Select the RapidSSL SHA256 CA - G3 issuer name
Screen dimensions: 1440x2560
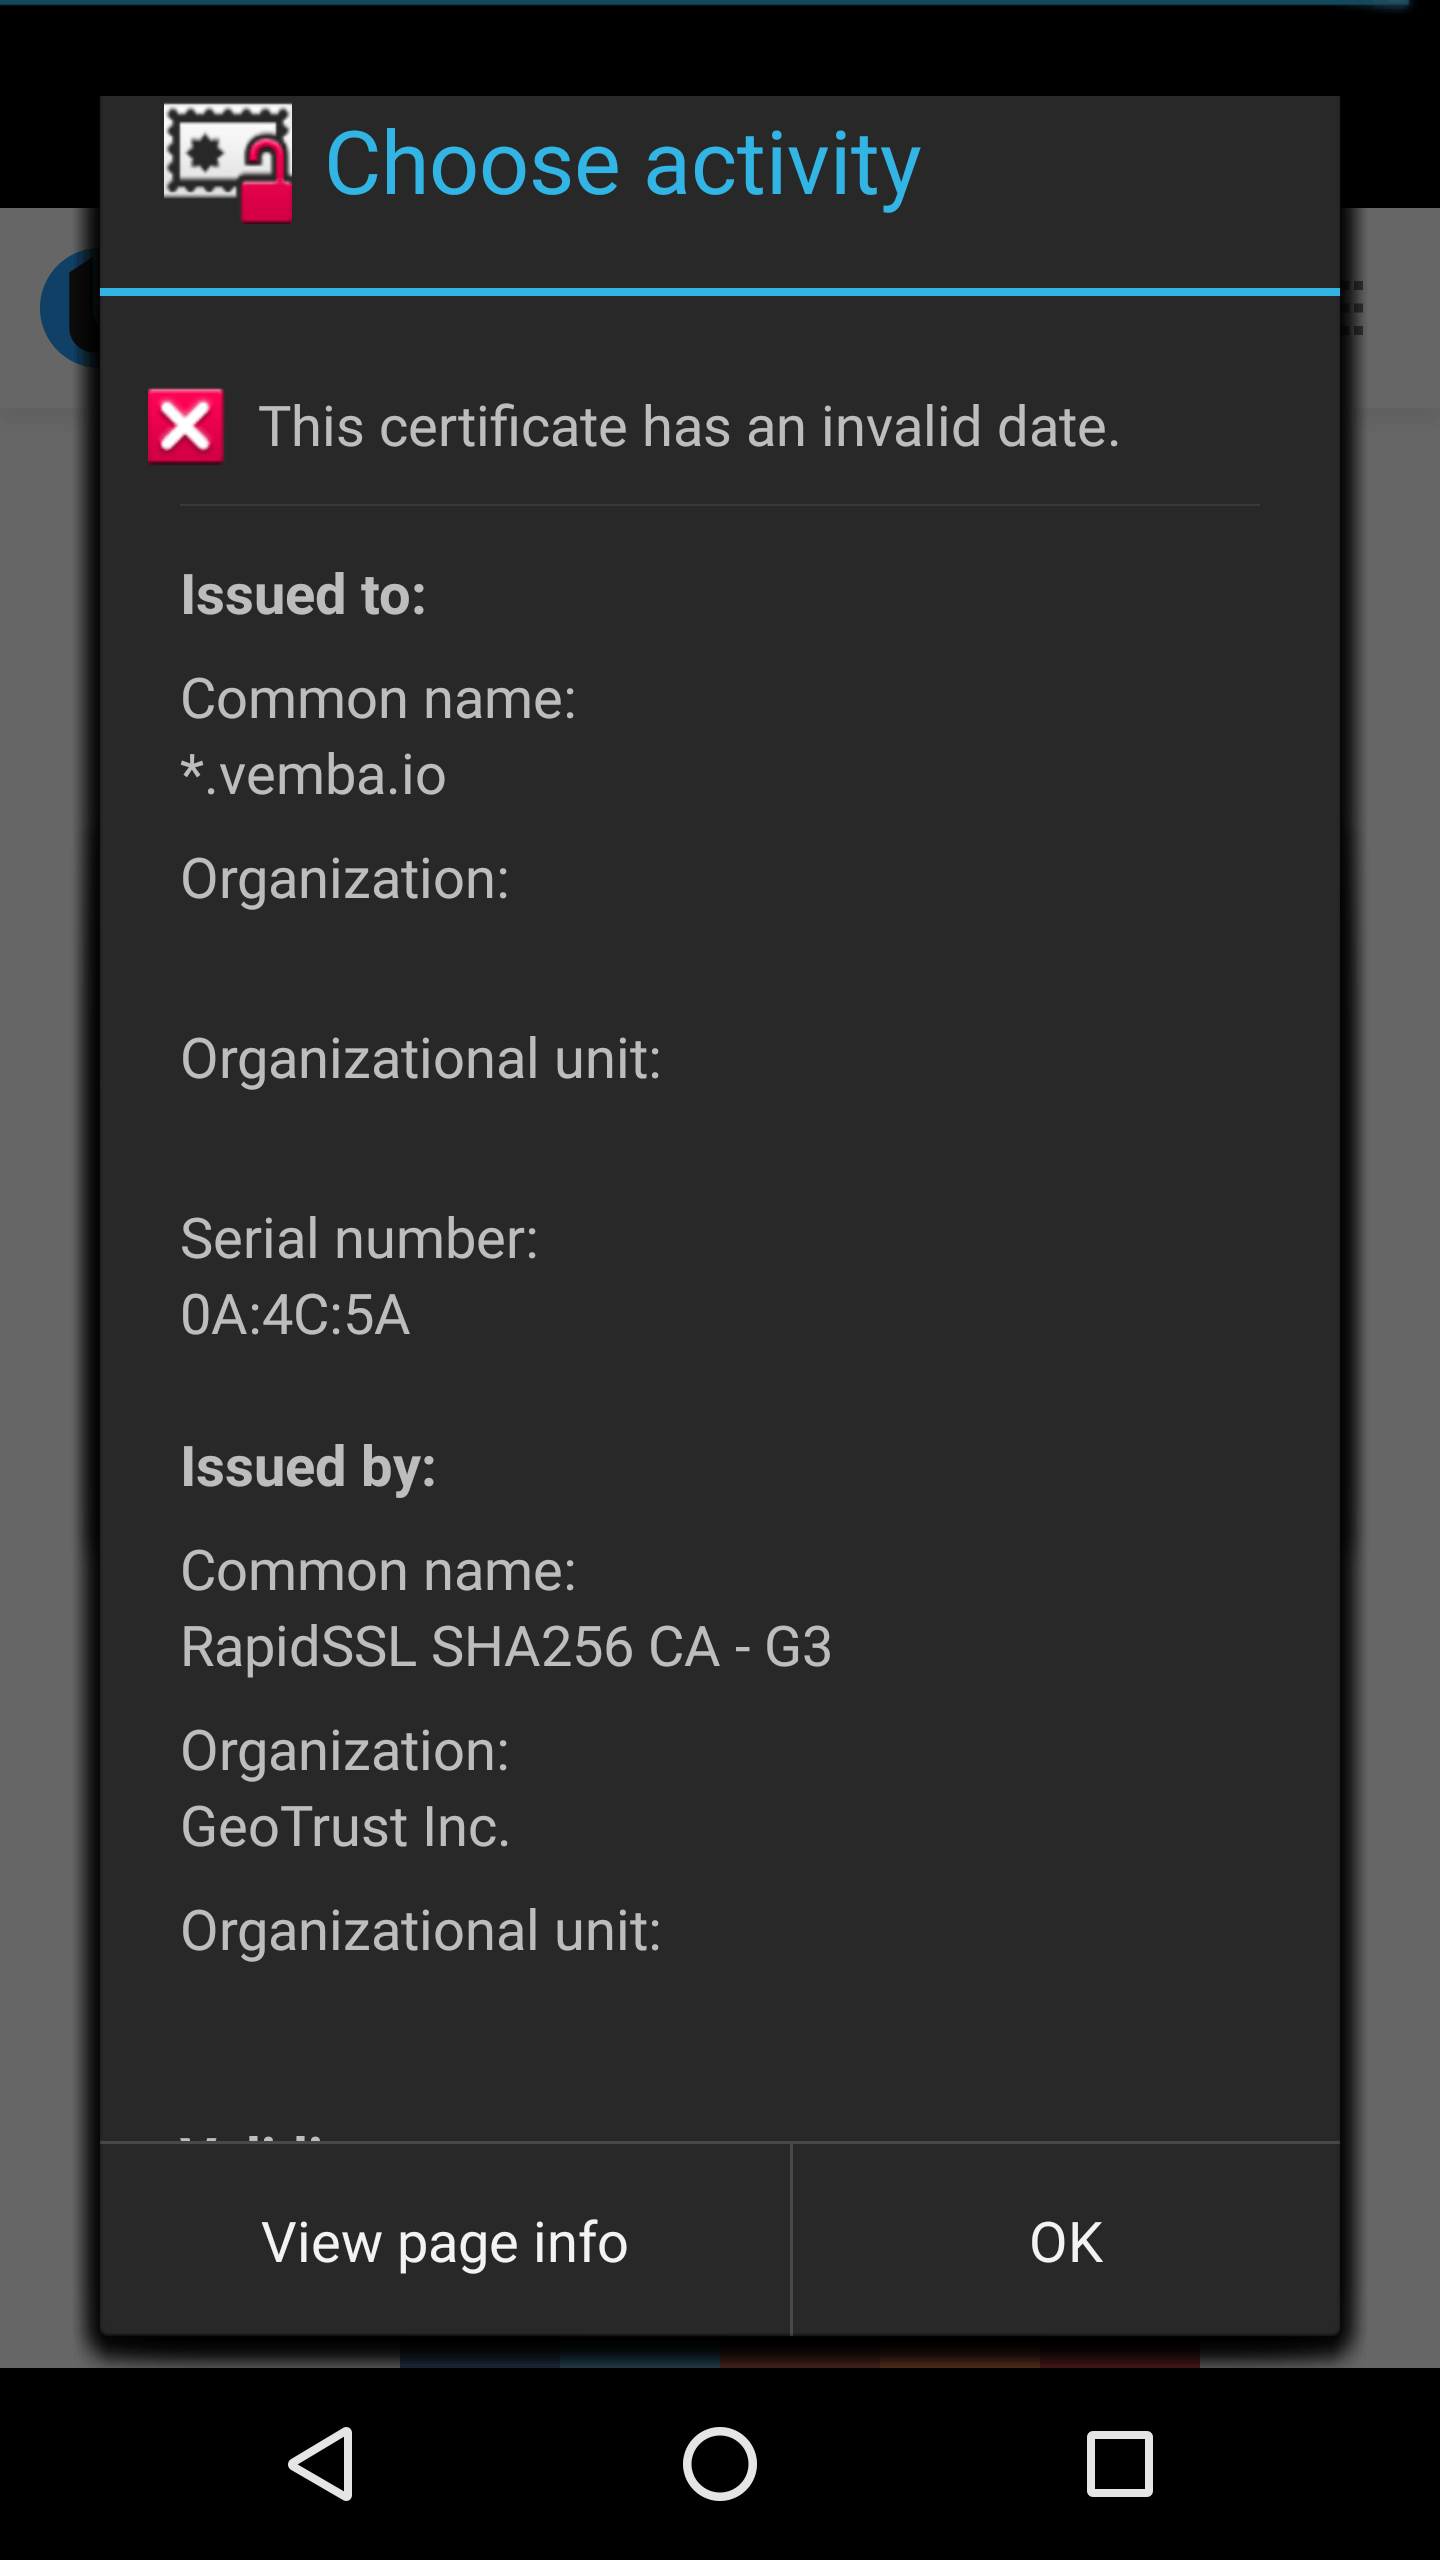tap(506, 1647)
